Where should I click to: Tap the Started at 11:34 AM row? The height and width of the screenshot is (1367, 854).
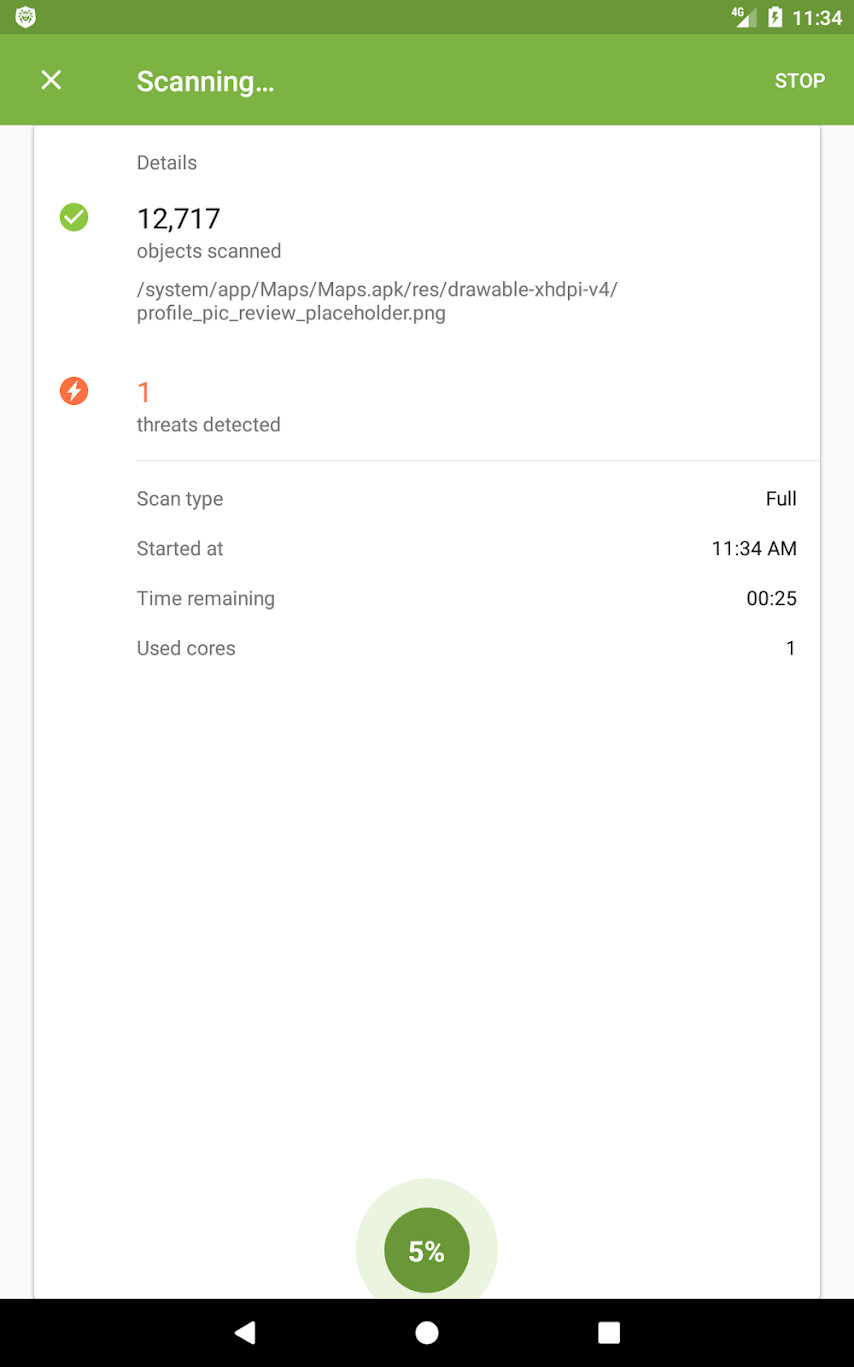click(466, 549)
